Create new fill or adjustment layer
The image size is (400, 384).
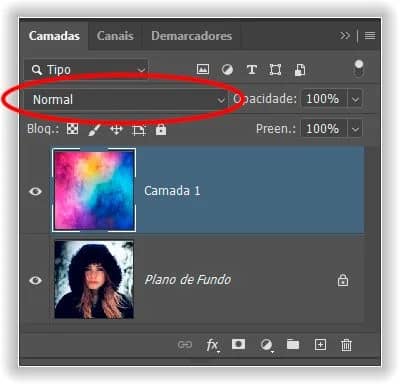(x=266, y=345)
